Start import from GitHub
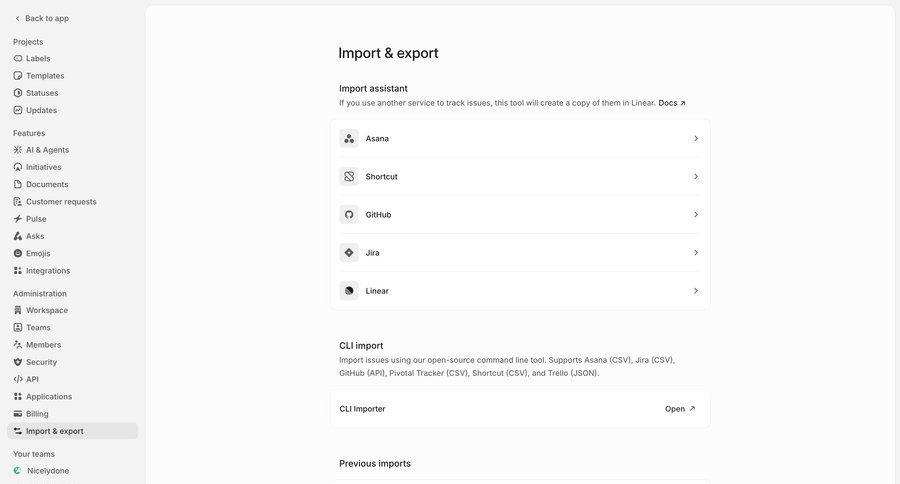This screenshot has width=900, height=484. click(520, 215)
